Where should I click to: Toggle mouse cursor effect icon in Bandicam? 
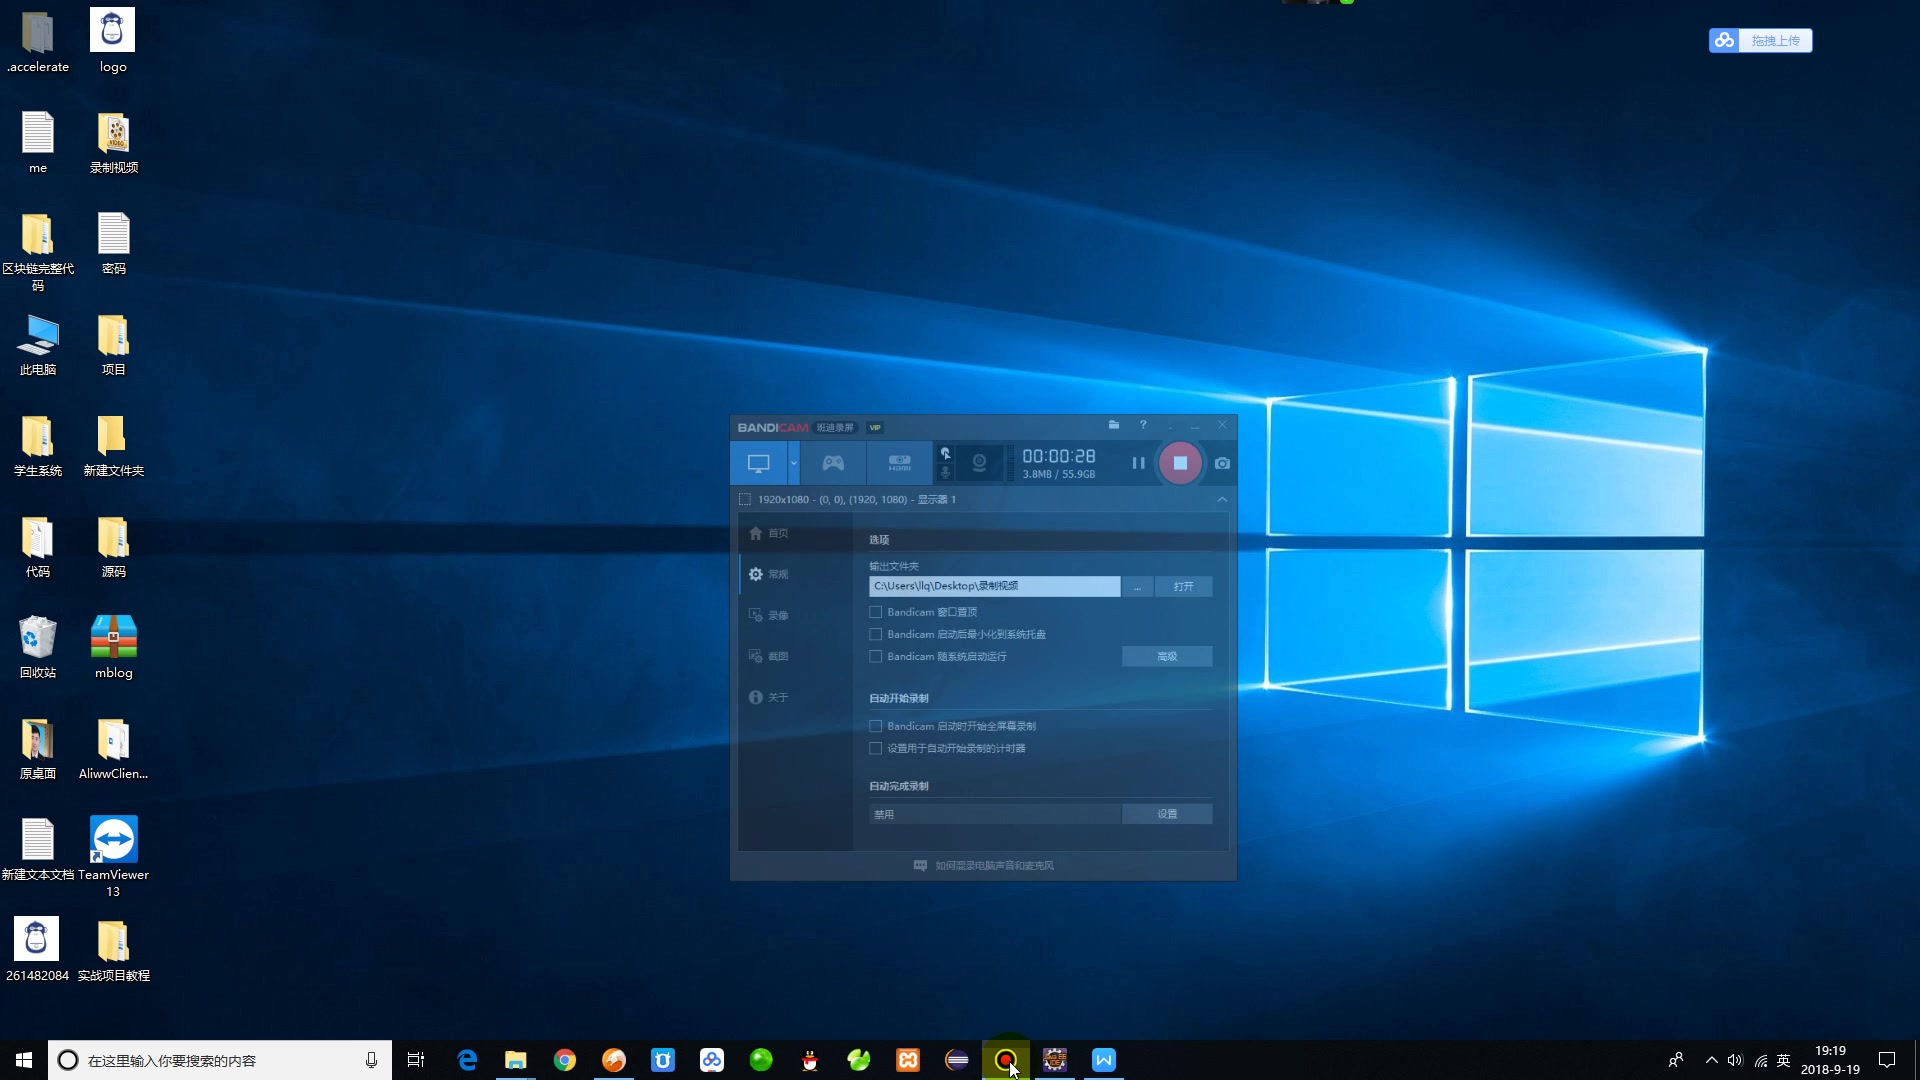(945, 454)
